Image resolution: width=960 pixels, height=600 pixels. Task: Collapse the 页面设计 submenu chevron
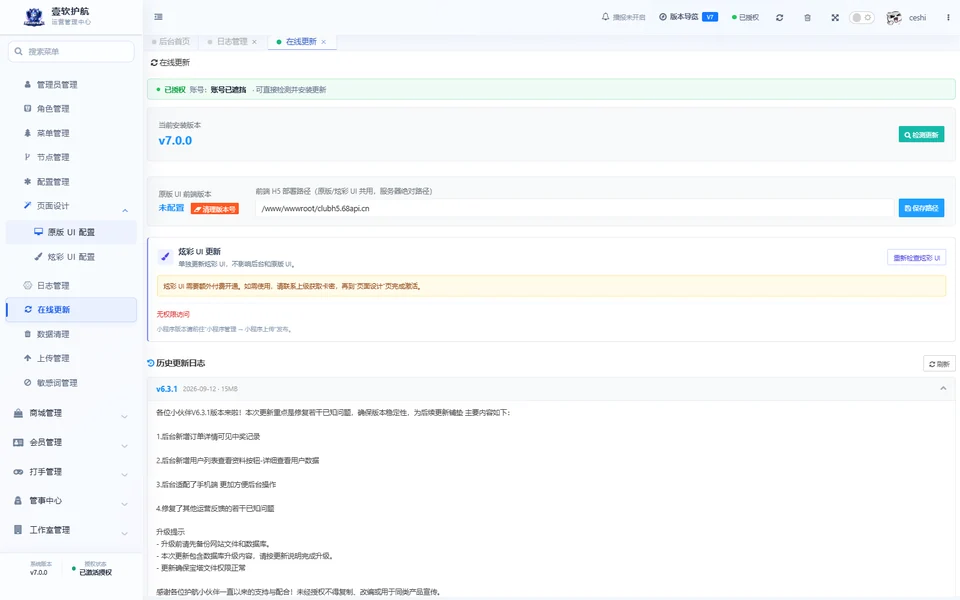click(125, 211)
